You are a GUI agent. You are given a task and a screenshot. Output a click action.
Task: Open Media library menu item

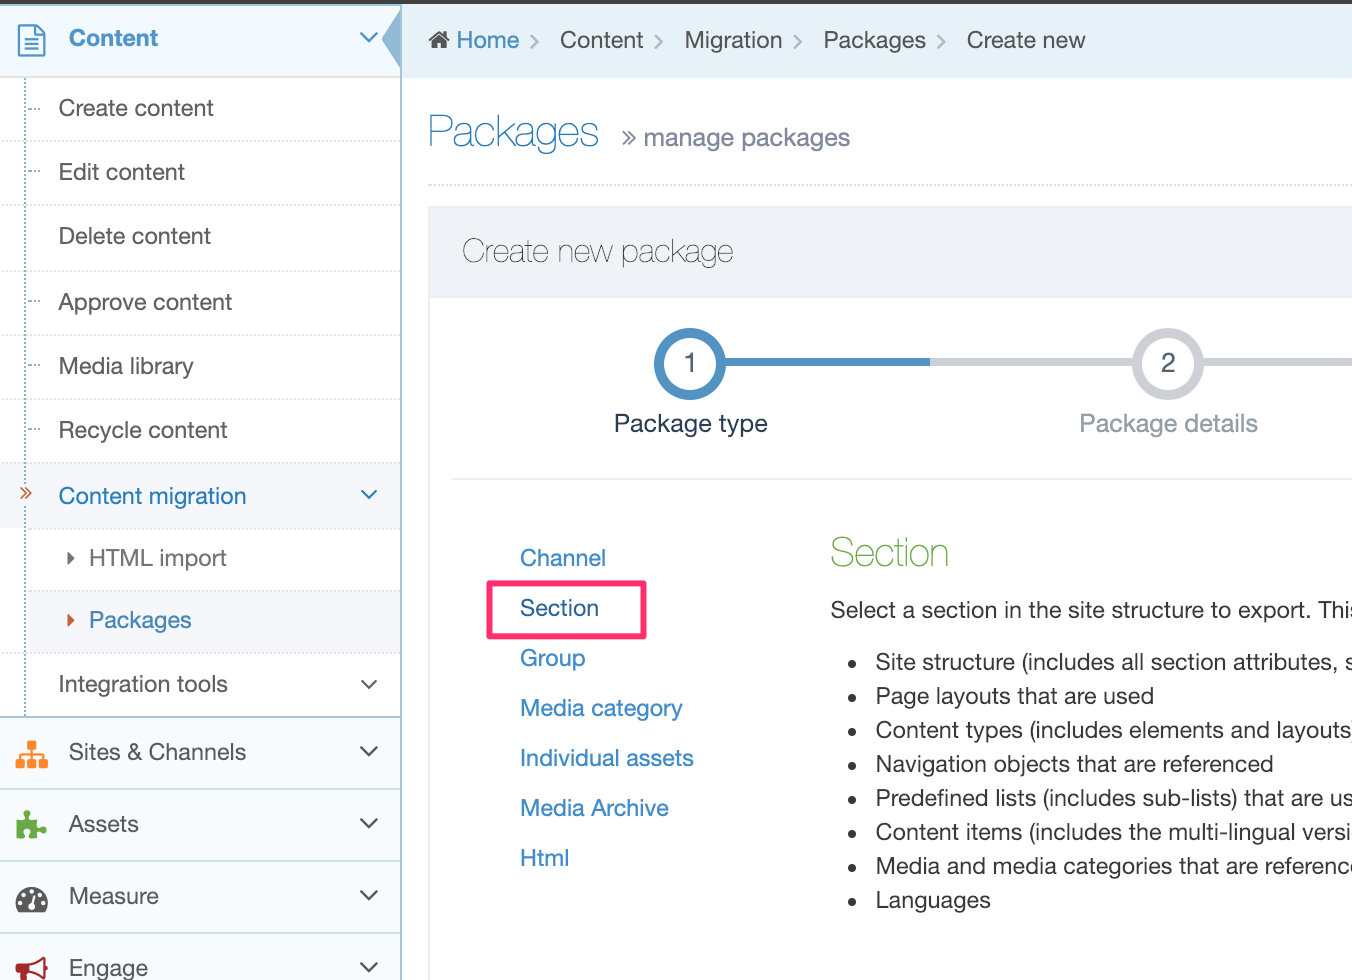point(126,366)
